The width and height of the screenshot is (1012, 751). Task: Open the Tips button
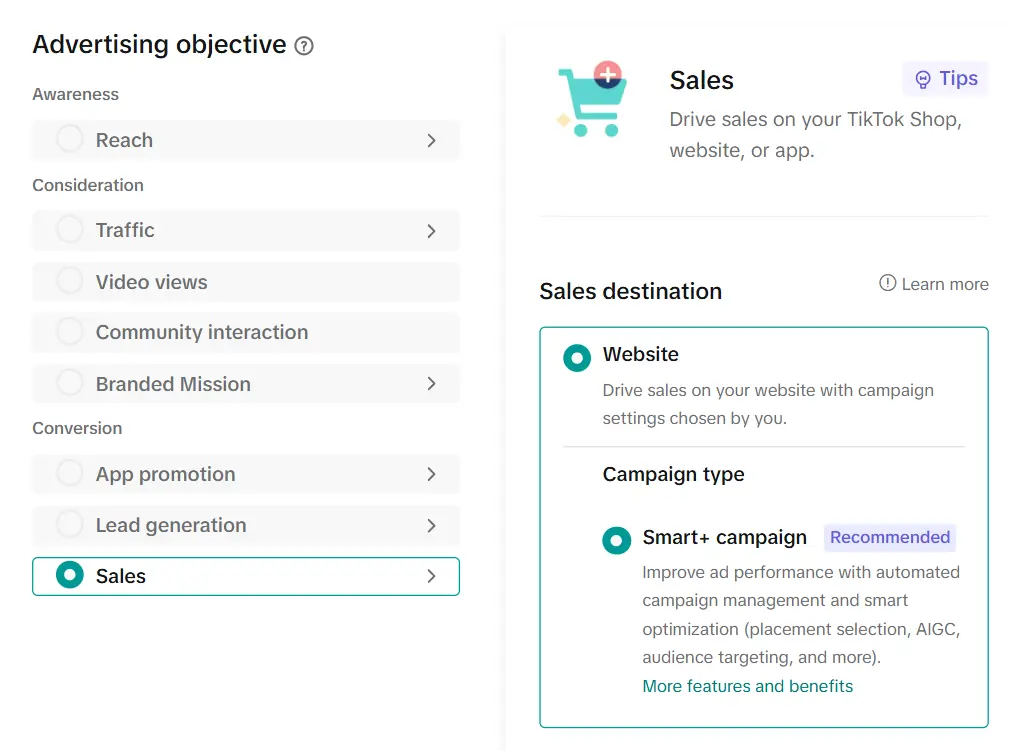pyautogui.click(x=945, y=79)
